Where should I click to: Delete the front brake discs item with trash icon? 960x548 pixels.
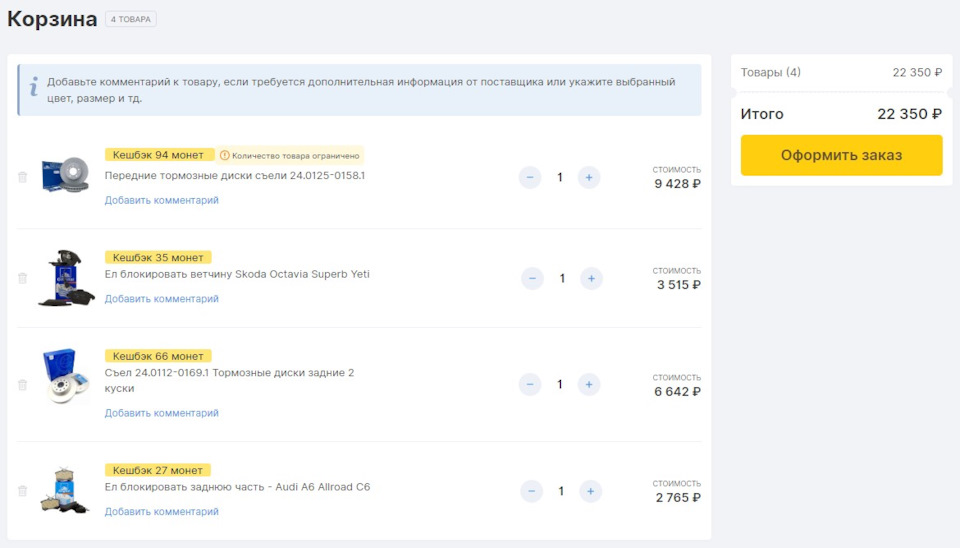point(22,177)
